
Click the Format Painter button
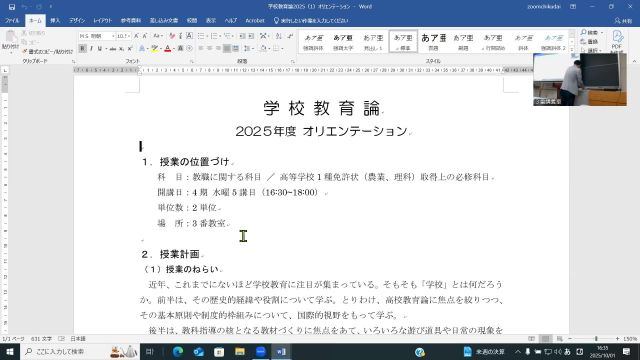[48, 52]
